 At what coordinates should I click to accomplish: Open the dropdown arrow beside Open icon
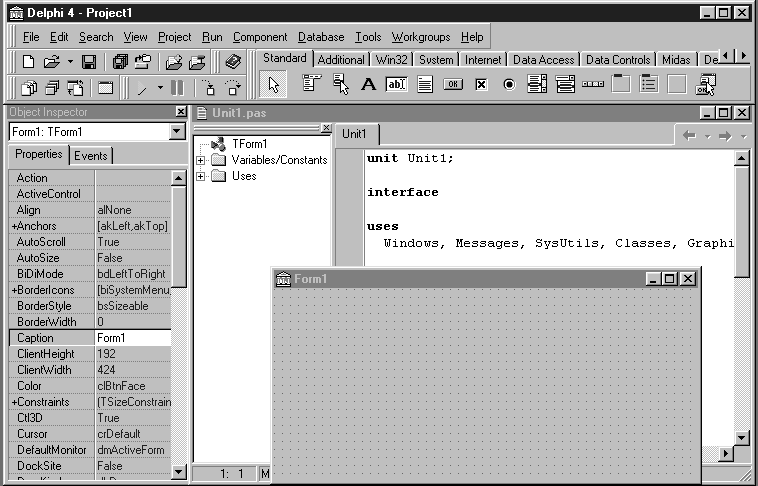point(70,62)
